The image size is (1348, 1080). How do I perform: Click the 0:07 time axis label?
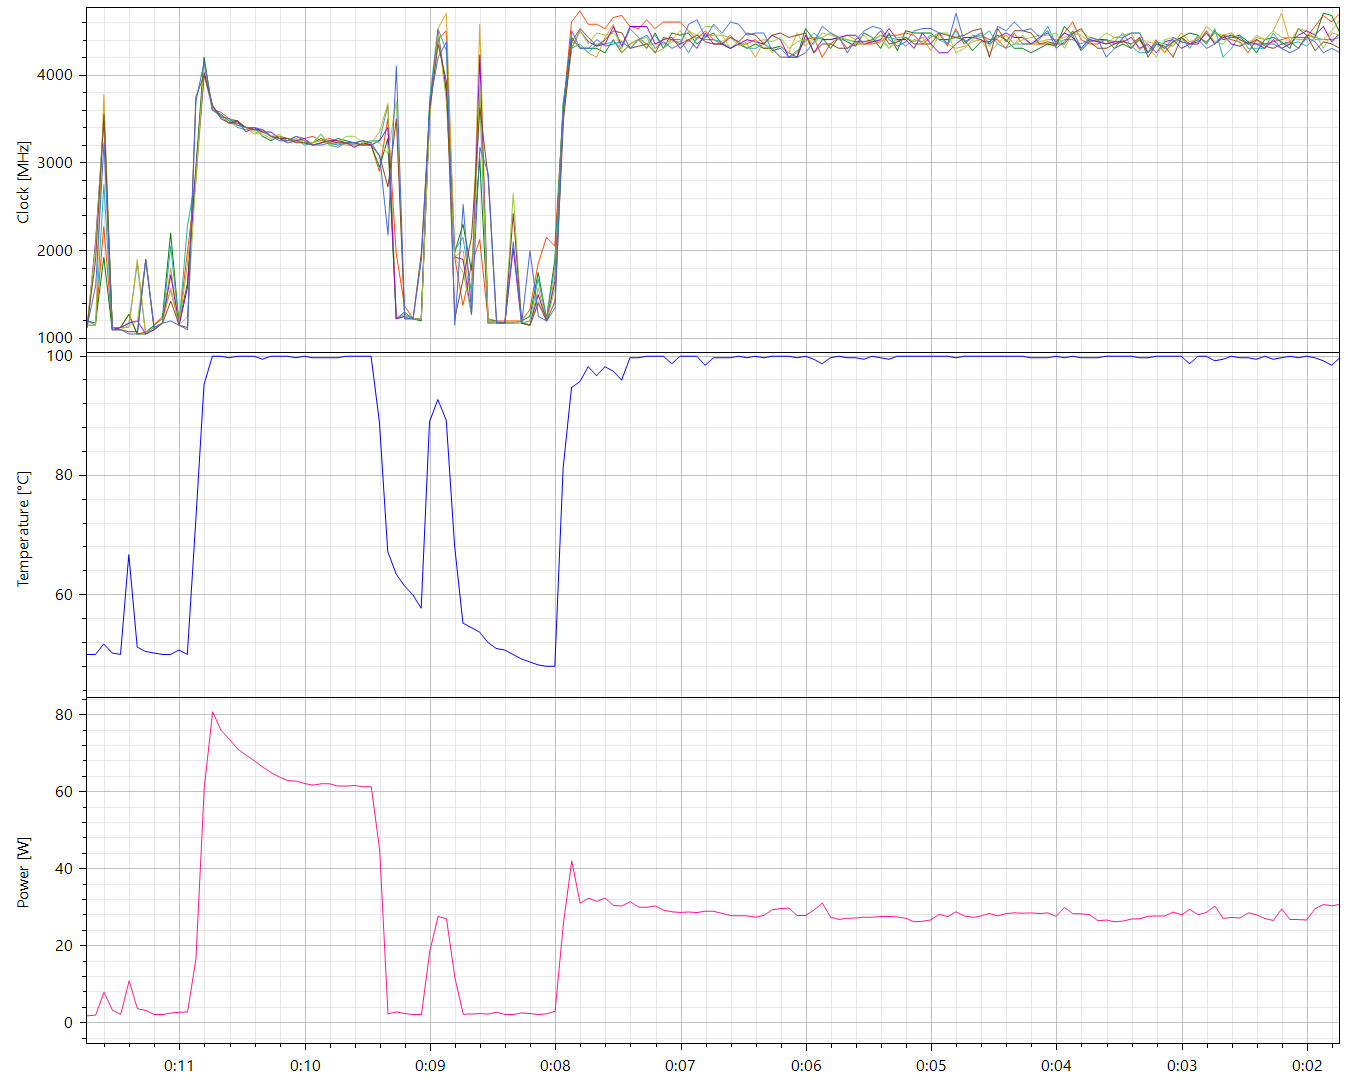tap(680, 1065)
